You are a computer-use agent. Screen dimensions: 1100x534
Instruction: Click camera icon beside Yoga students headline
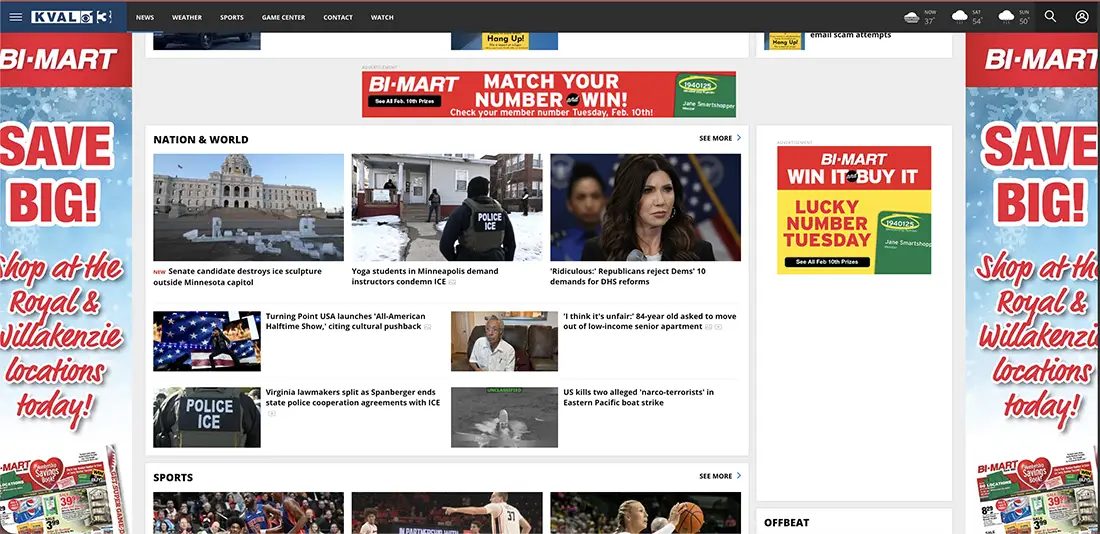452,282
